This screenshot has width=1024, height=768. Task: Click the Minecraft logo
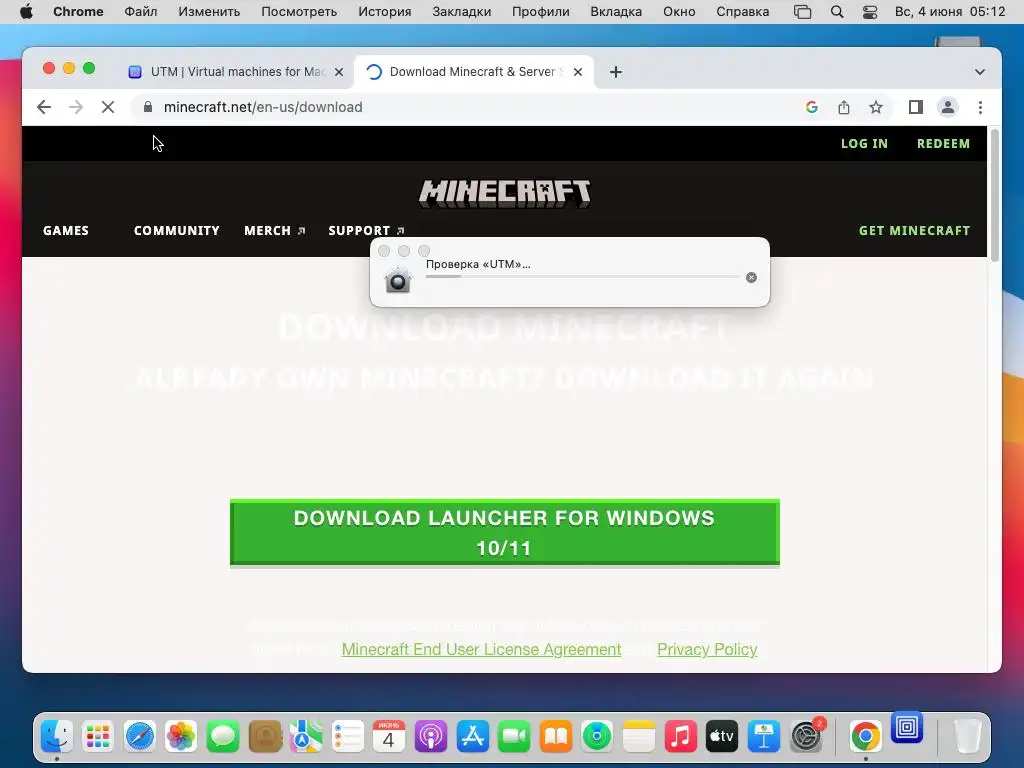(x=505, y=194)
